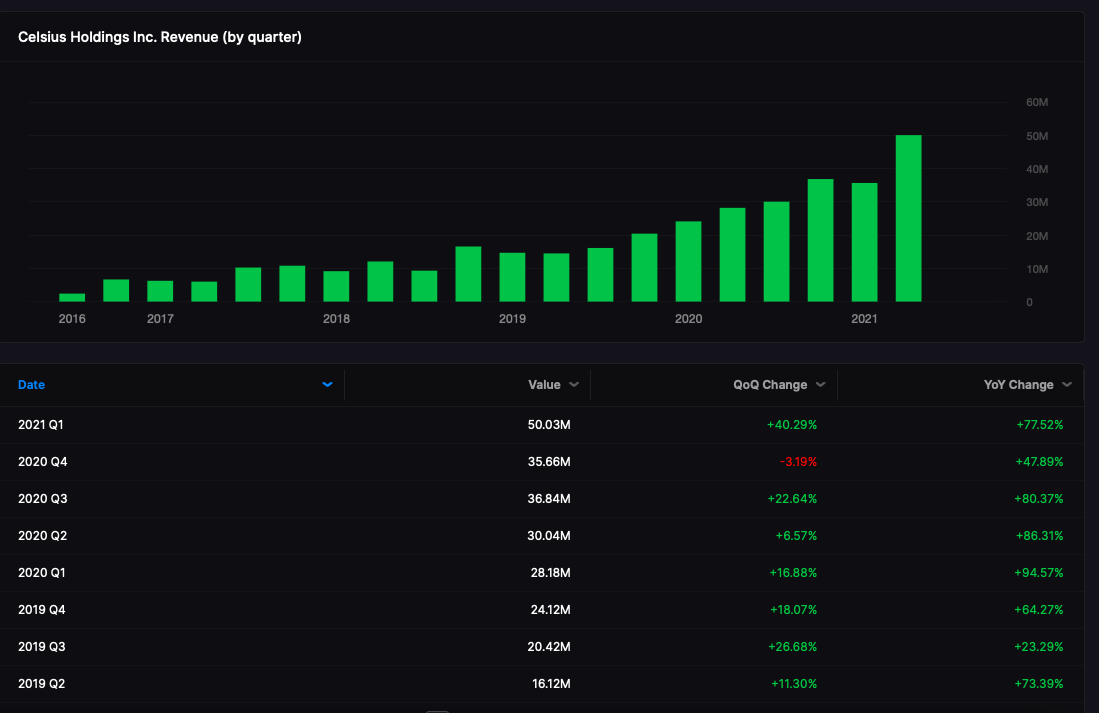
Task: Click the '+18.07%' QoQ change cell
Action: 793,610
